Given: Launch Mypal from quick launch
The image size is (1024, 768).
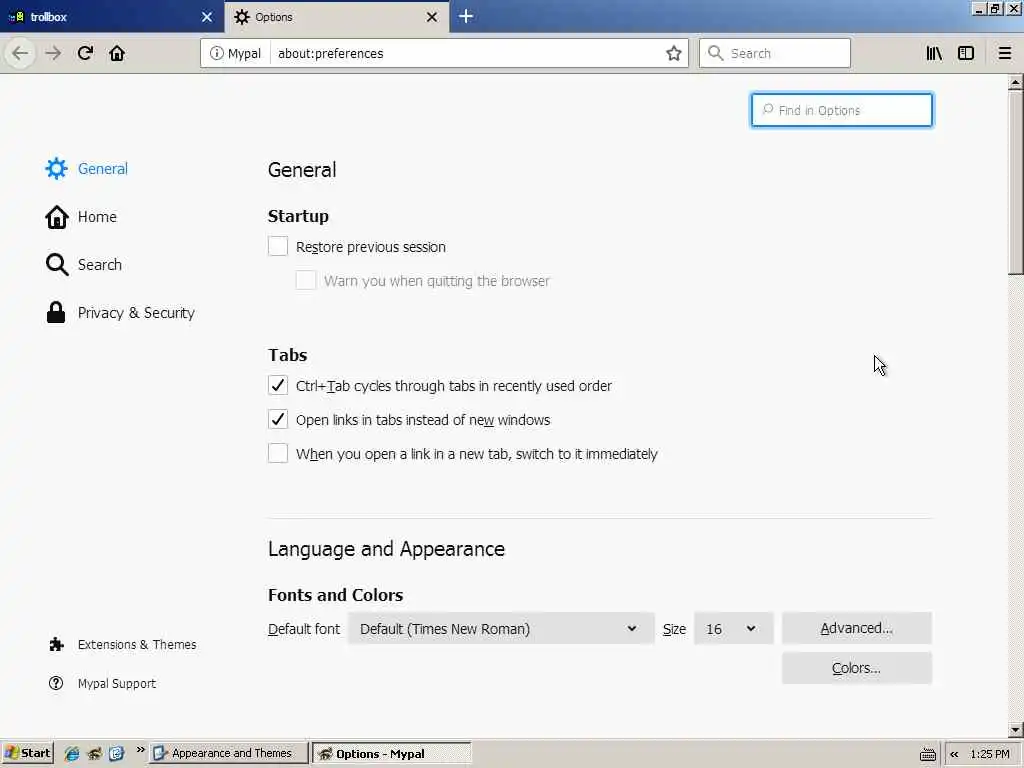Looking at the screenshot, I should point(94,754).
